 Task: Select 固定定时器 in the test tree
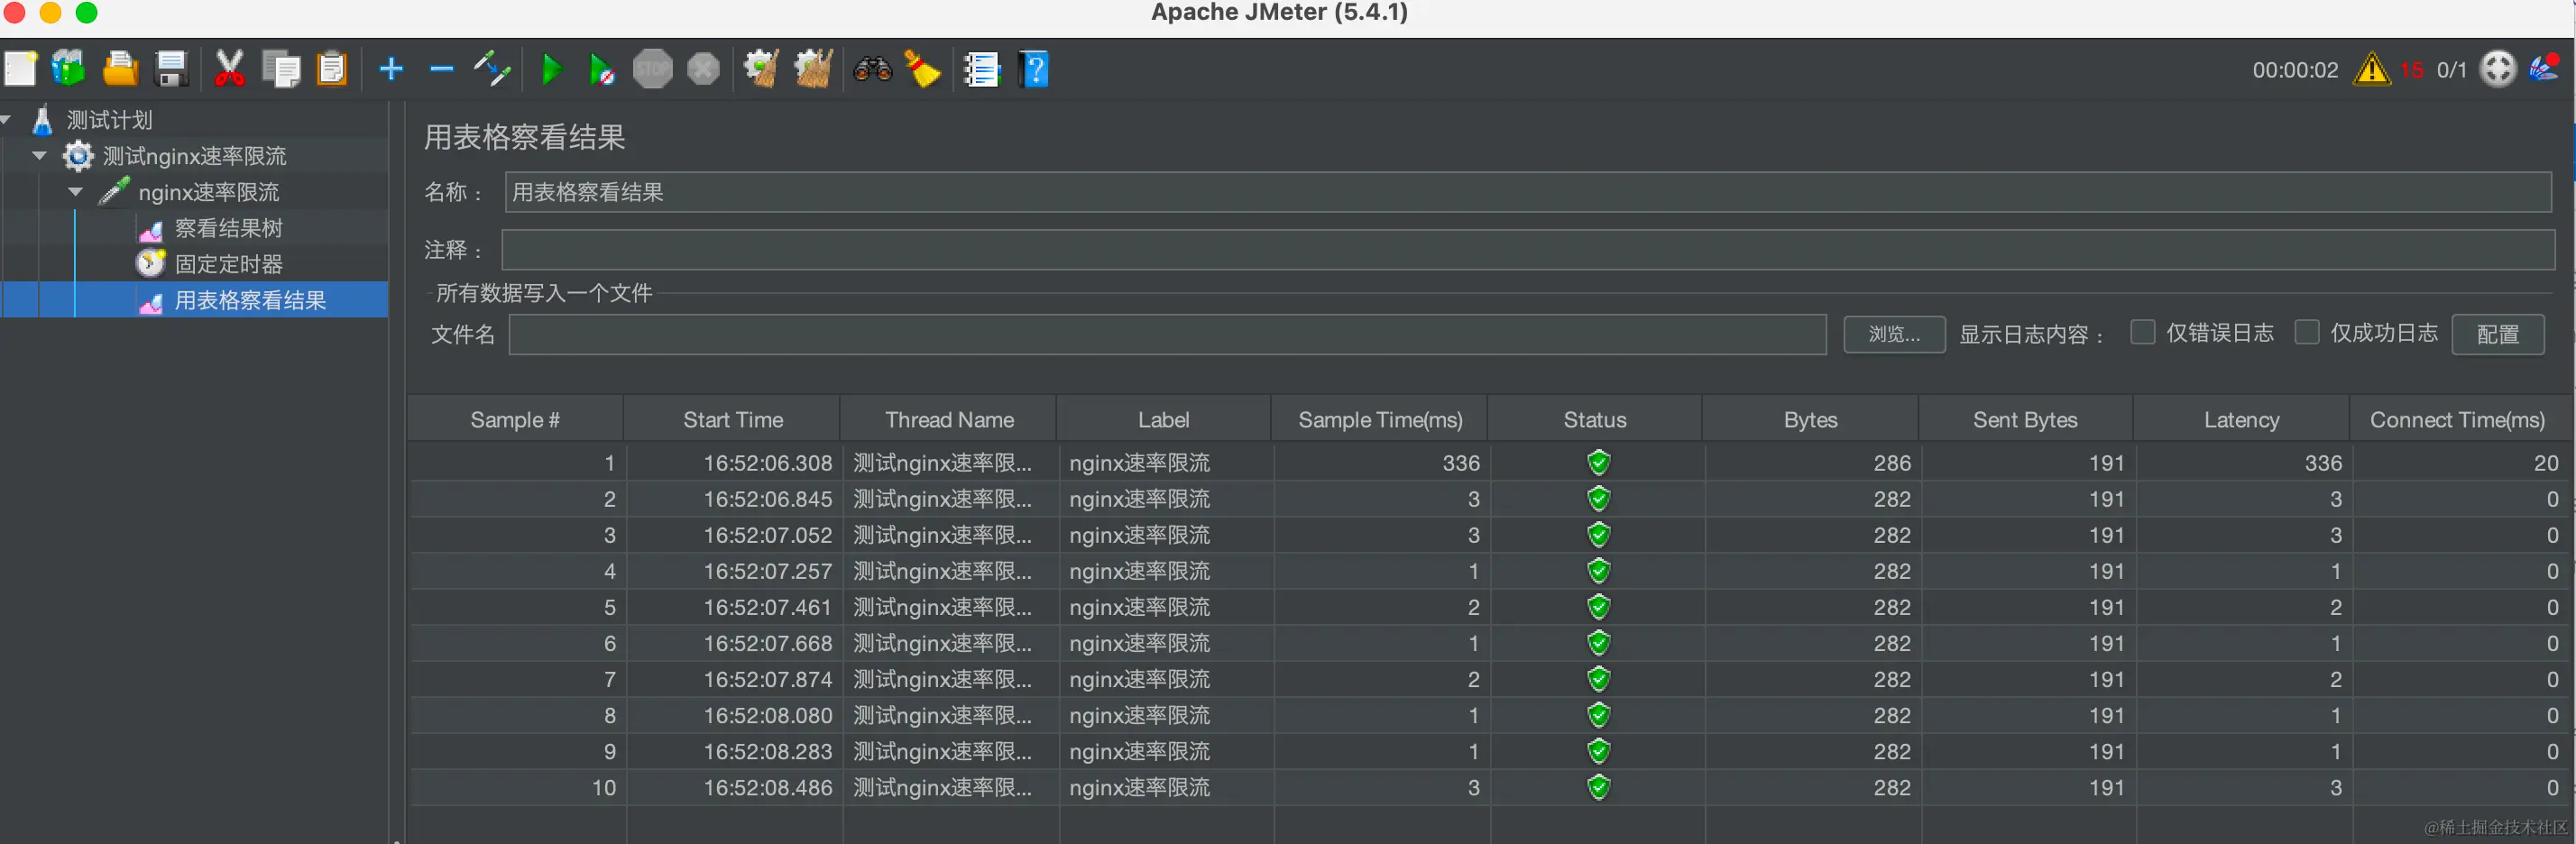coord(228,265)
